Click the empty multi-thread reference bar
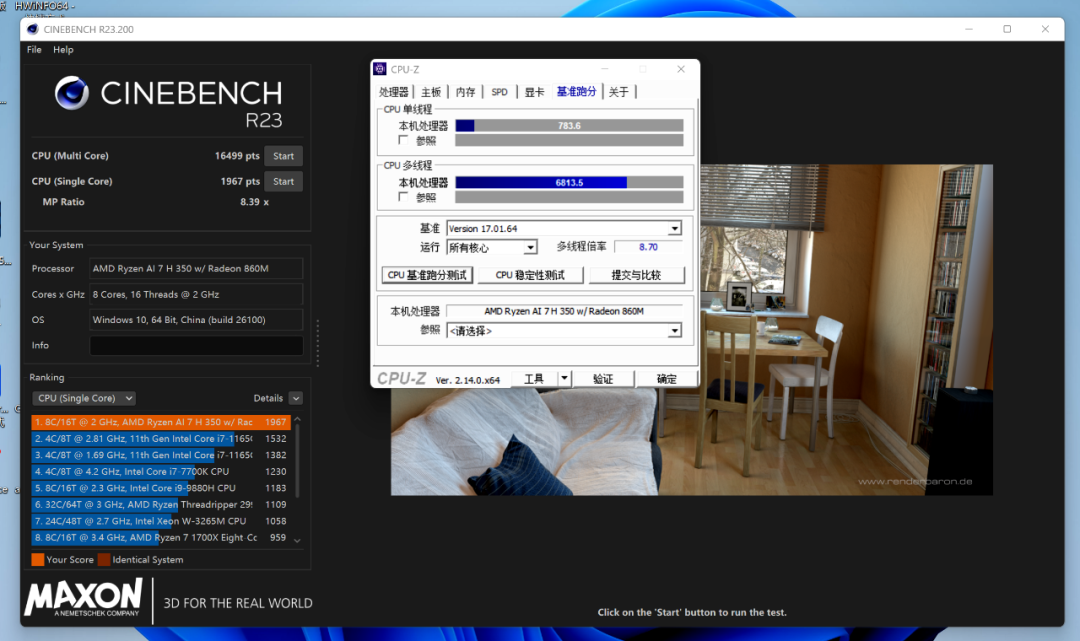The image size is (1080, 641). click(570, 197)
